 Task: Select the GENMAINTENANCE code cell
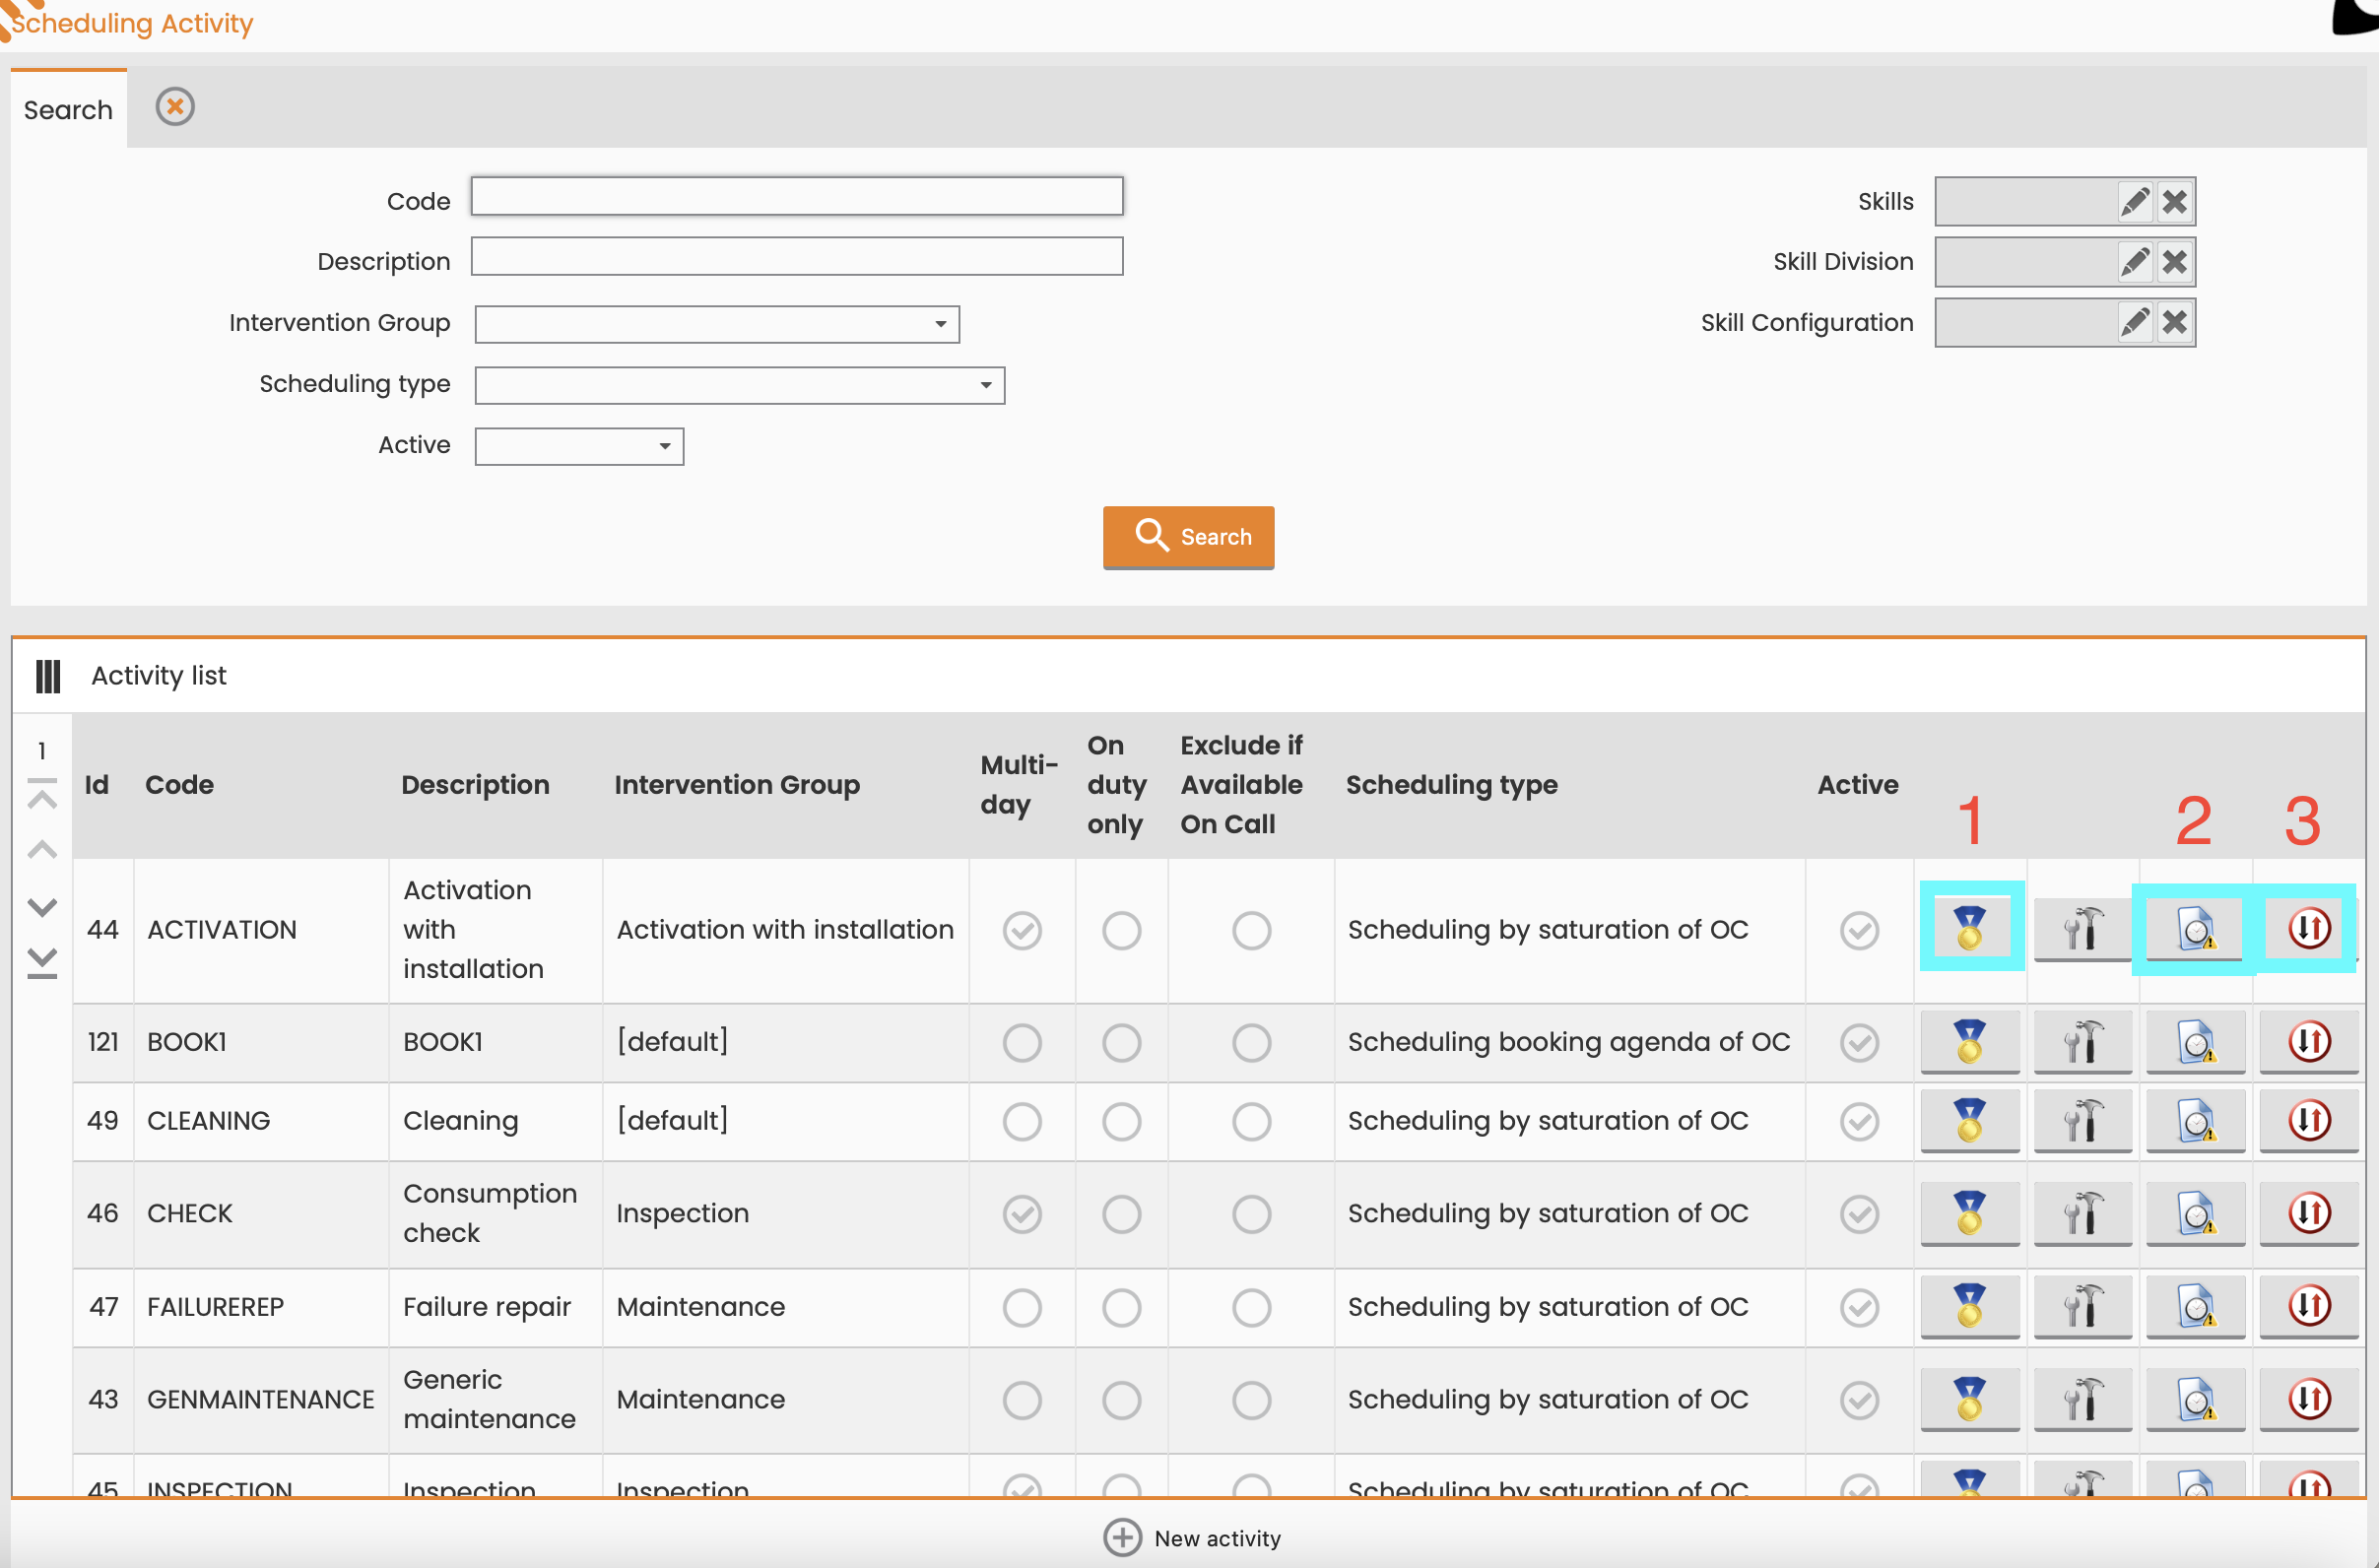click(x=261, y=1400)
